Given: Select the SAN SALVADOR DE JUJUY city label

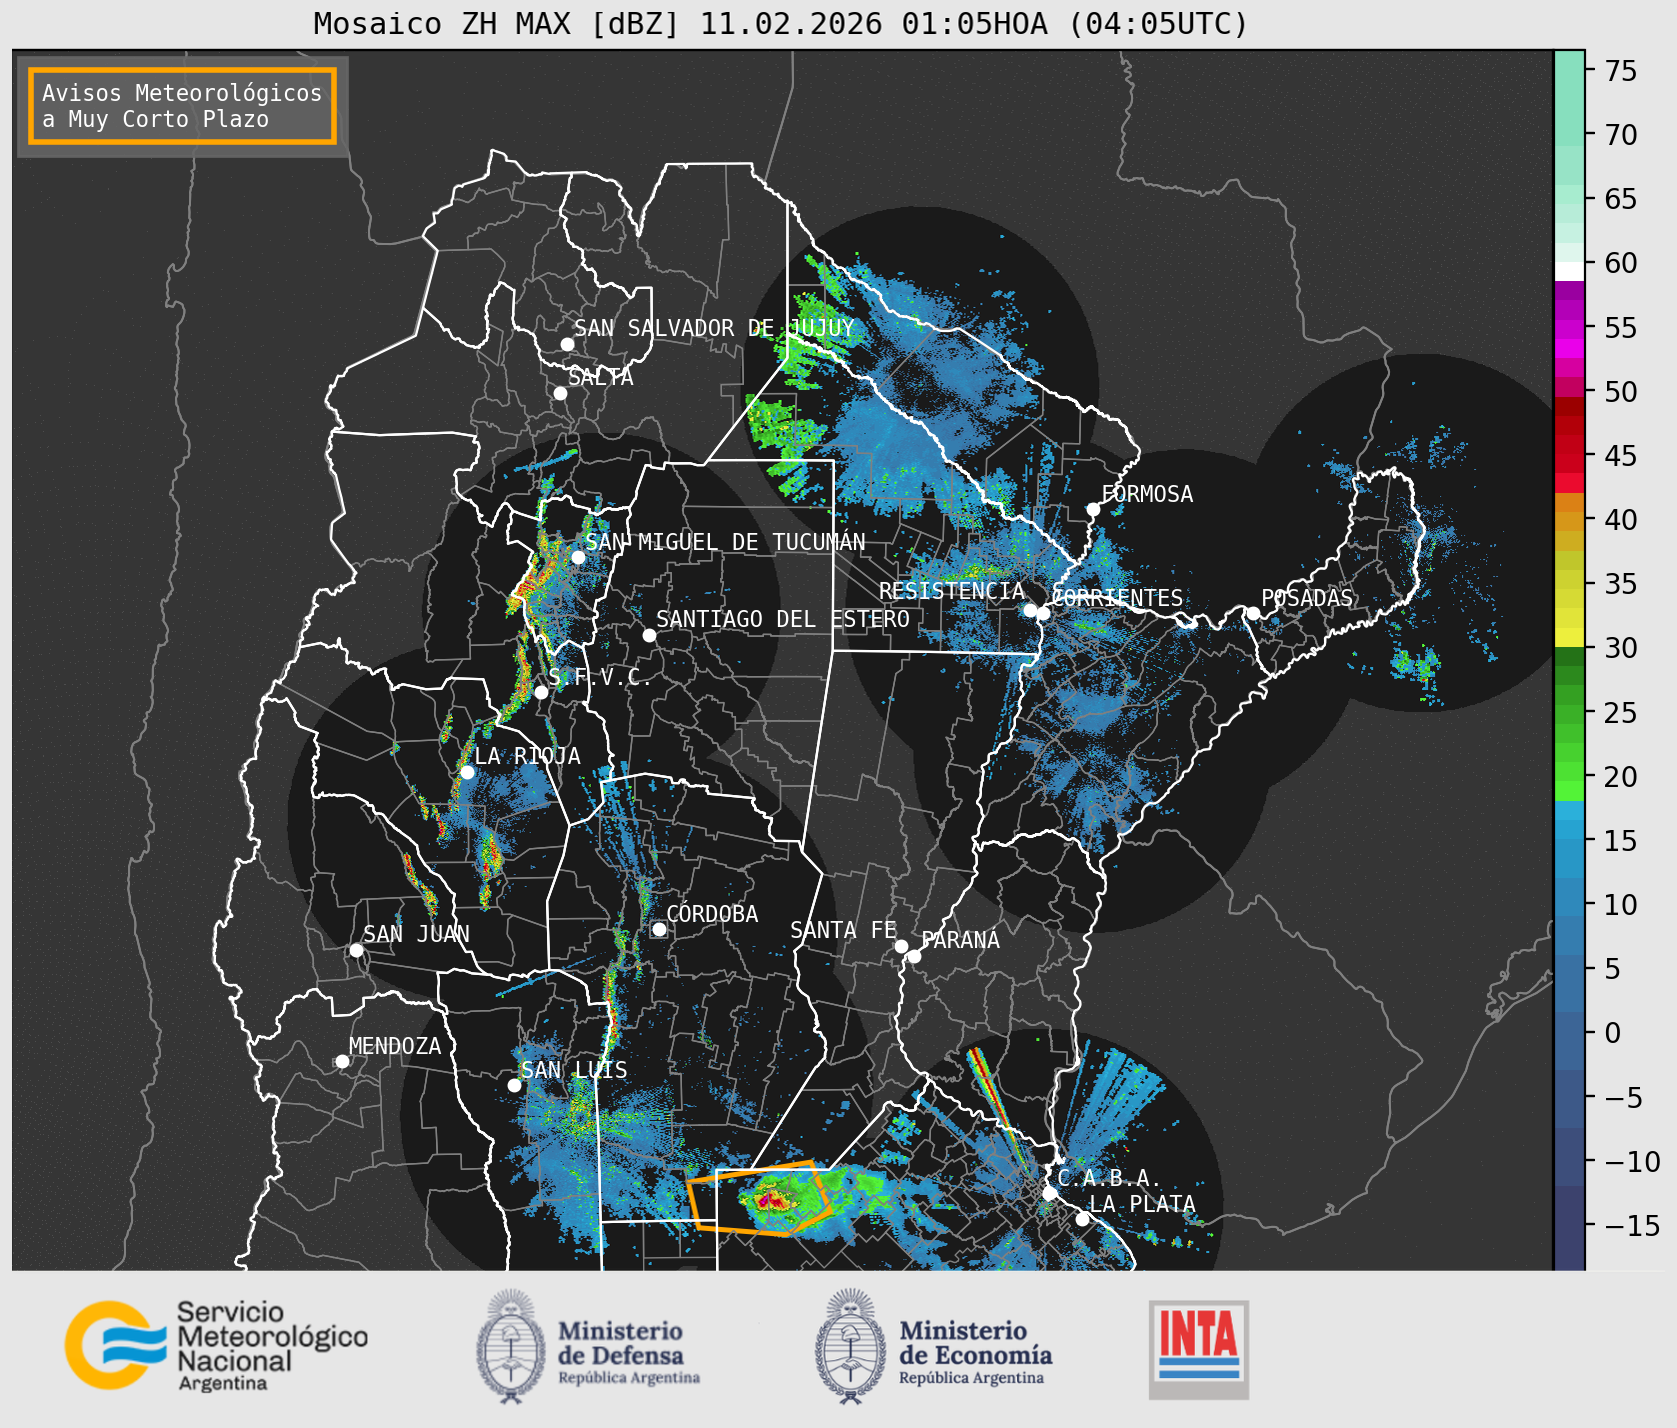Looking at the screenshot, I should coord(714,328).
